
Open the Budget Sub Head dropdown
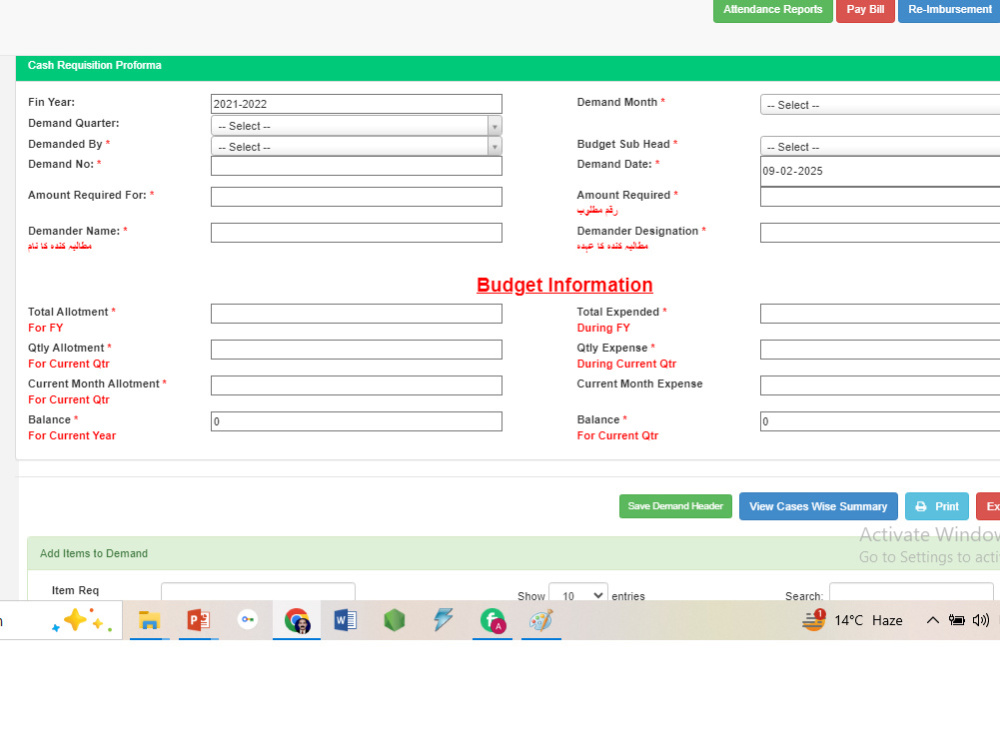click(x=880, y=147)
